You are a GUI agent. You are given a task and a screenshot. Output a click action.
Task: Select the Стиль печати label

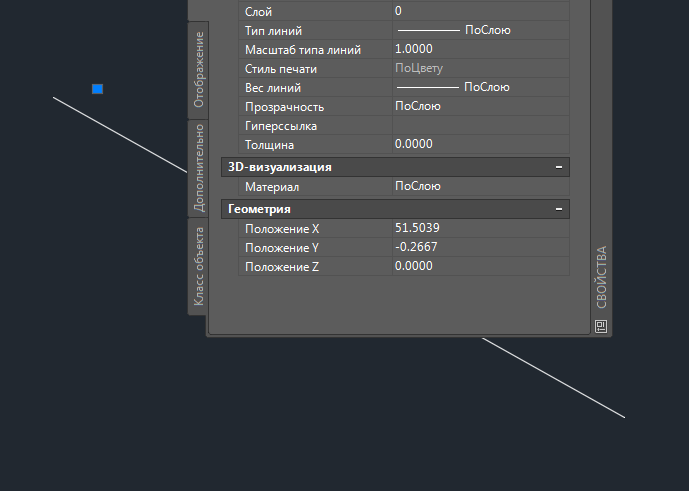tap(281, 69)
